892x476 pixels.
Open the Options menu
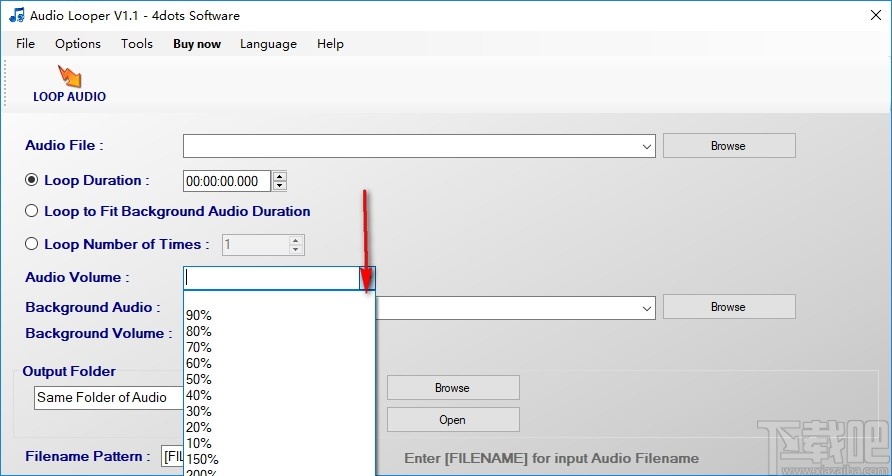tap(78, 44)
